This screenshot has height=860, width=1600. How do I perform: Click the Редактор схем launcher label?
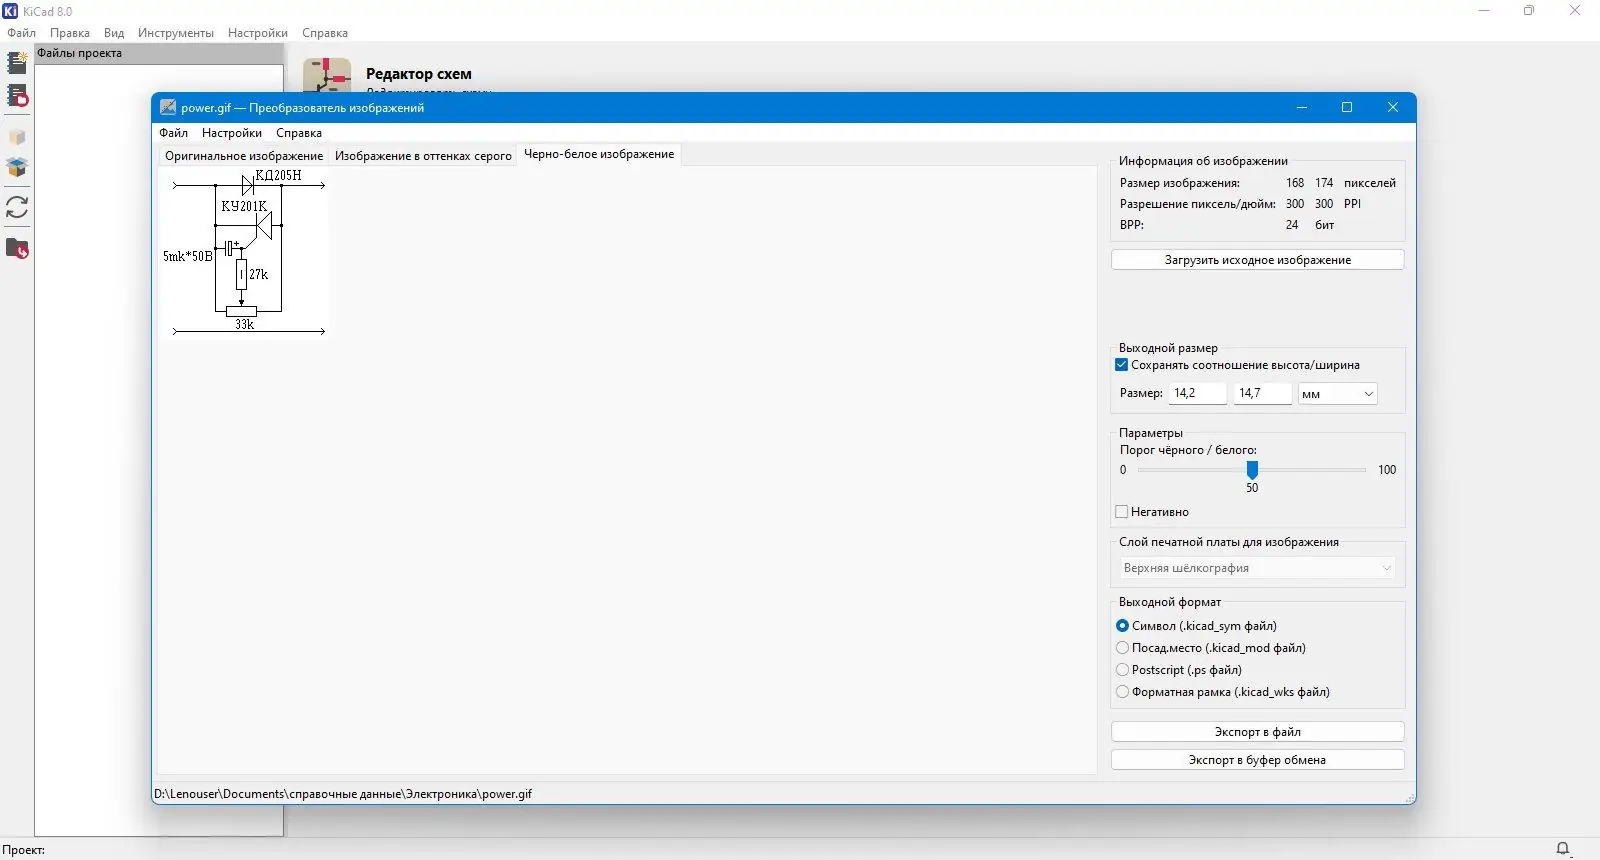[x=419, y=74]
